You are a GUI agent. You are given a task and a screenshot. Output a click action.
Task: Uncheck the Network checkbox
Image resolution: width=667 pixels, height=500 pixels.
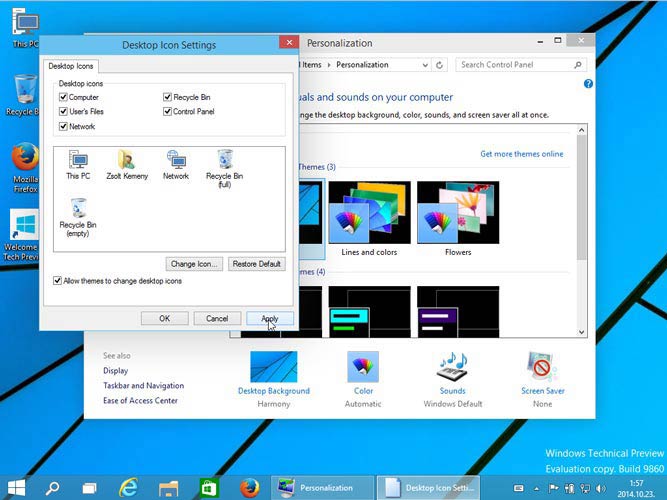pyautogui.click(x=63, y=126)
